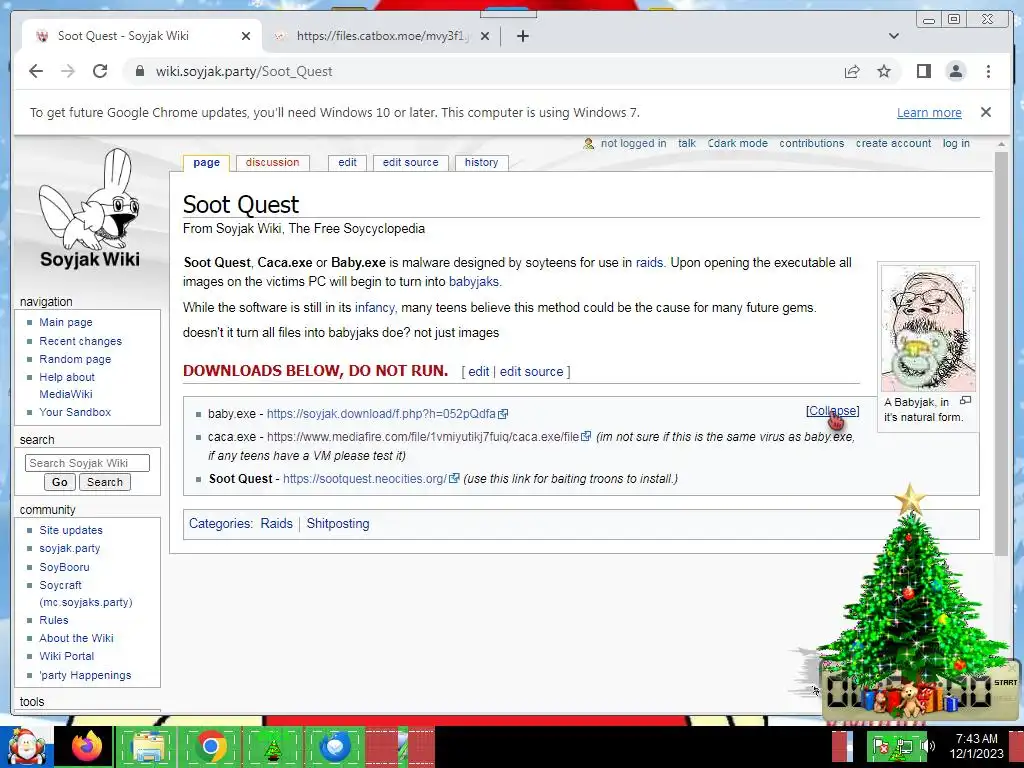The height and width of the screenshot is (768, 1024).
Task: Select the page tab
Action: click(206, 163)
